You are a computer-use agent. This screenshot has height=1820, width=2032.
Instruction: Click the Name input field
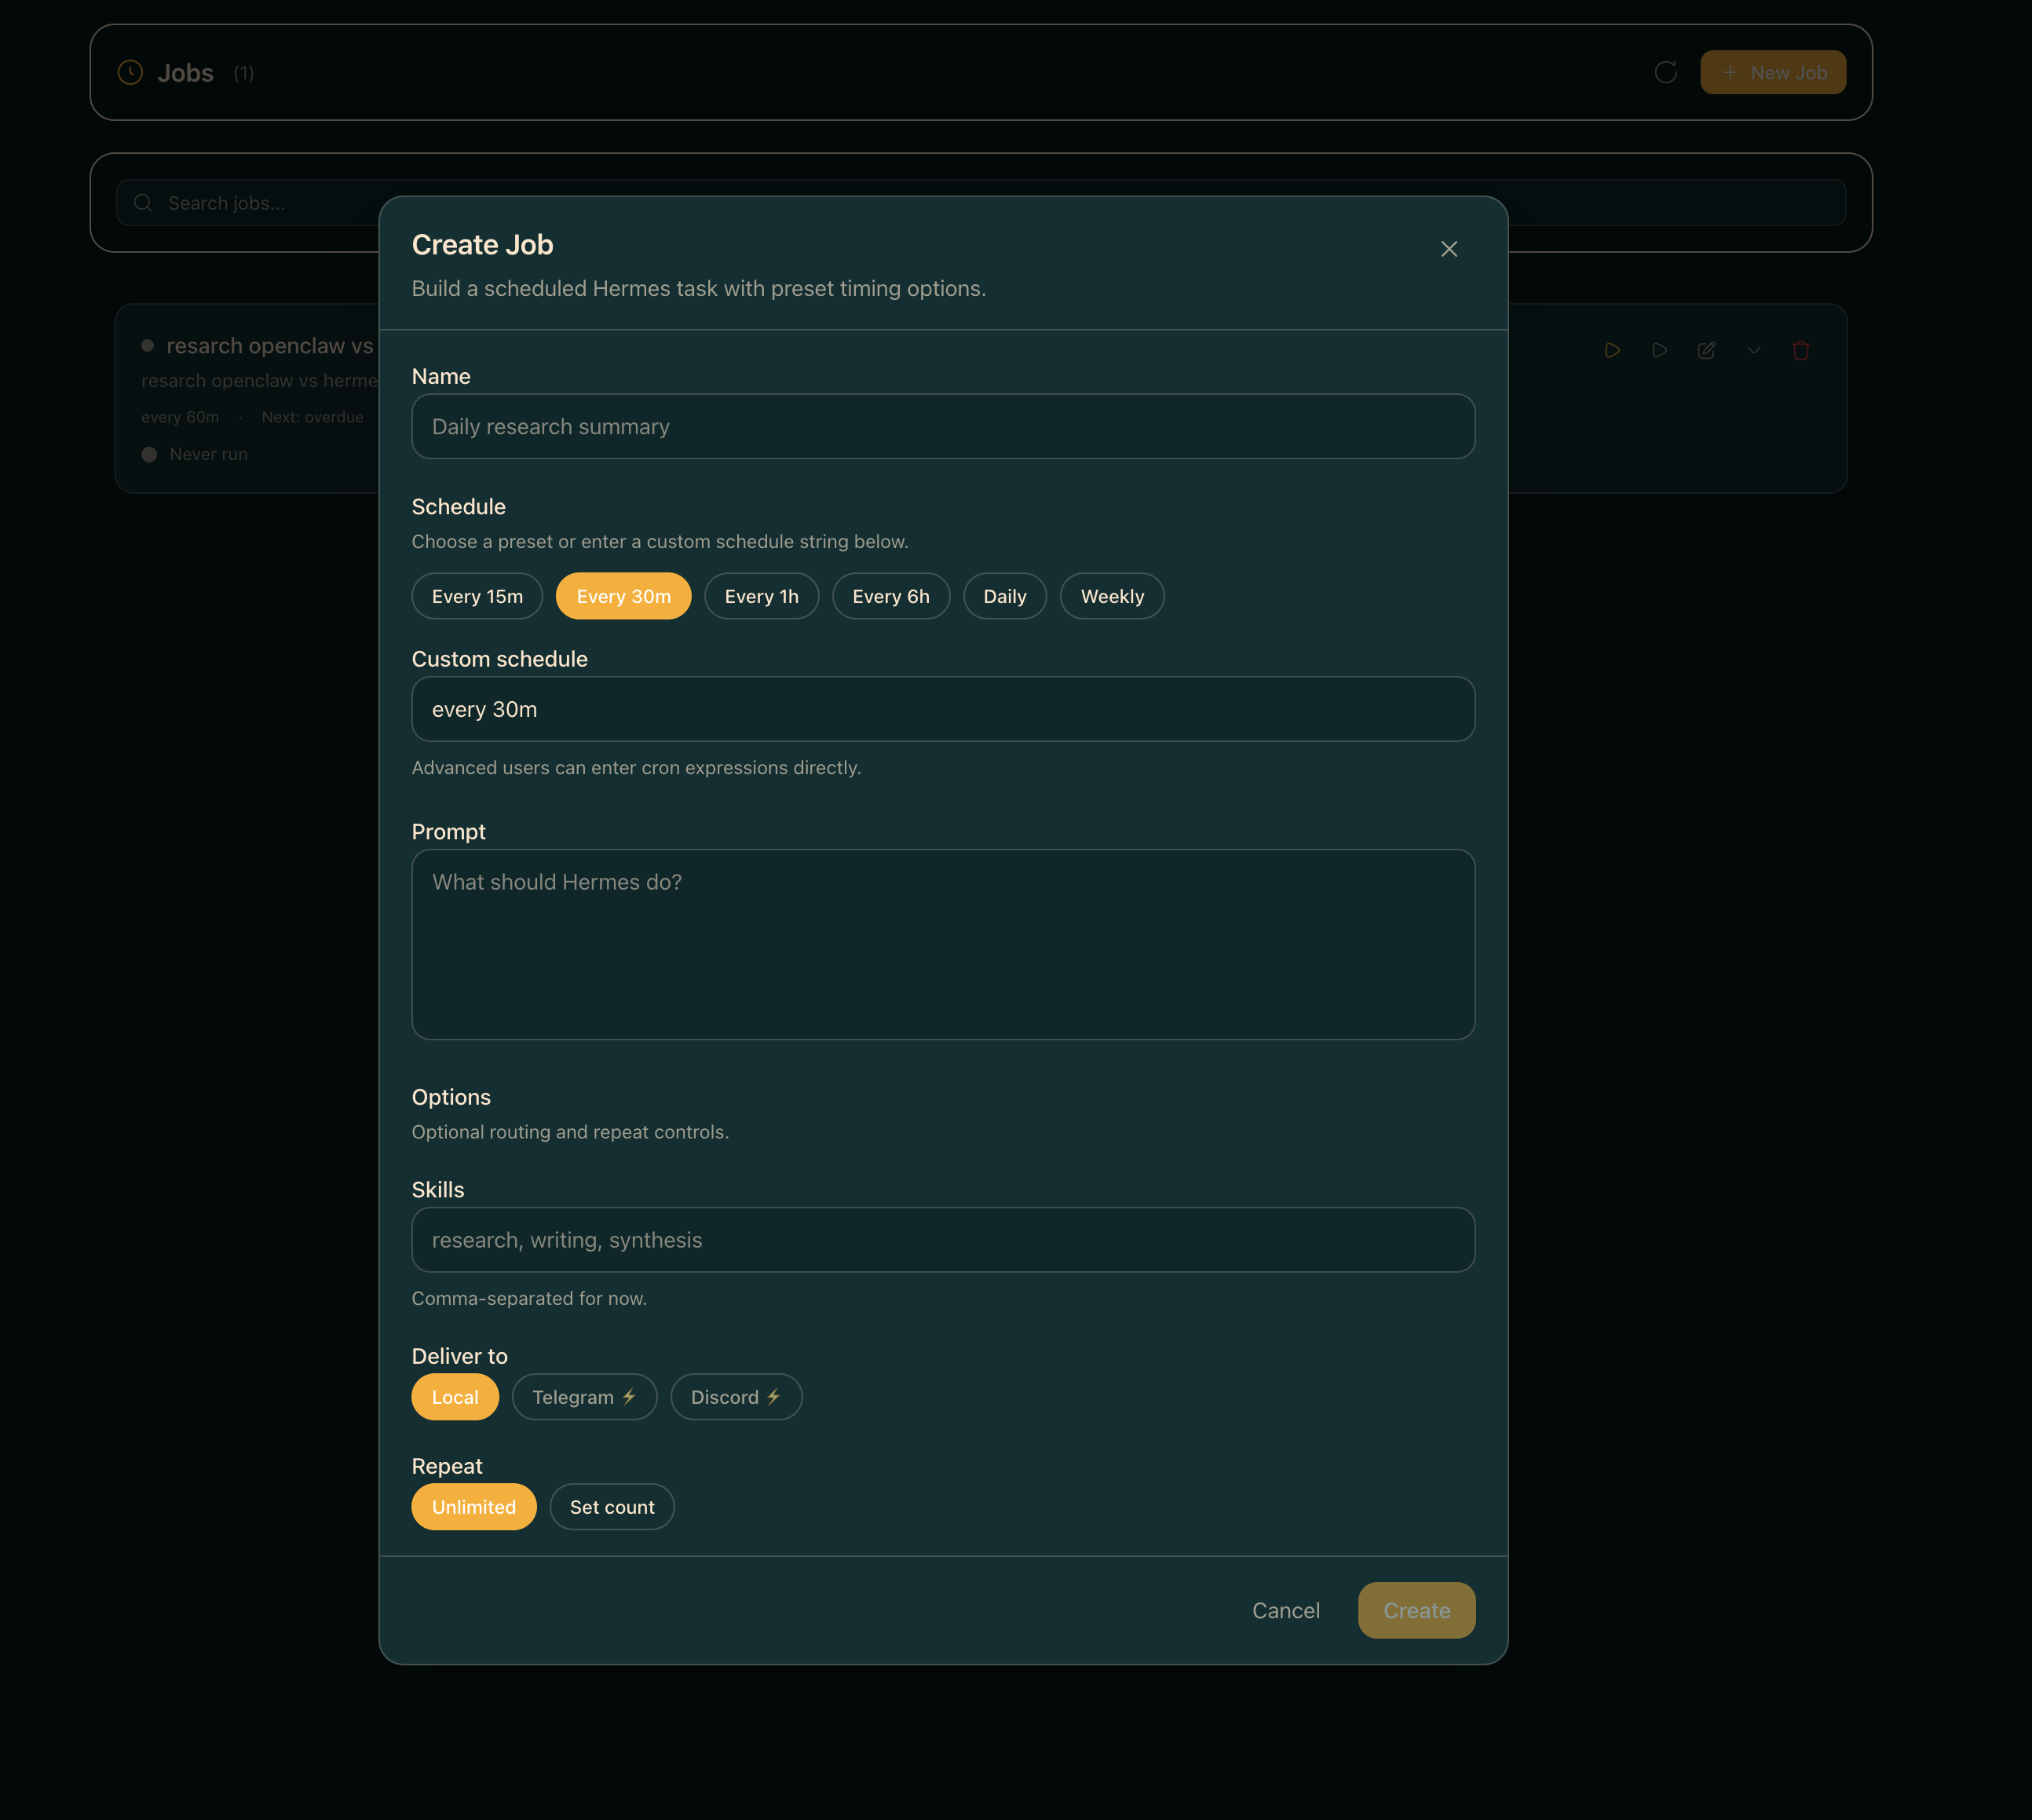pos(942,426)
